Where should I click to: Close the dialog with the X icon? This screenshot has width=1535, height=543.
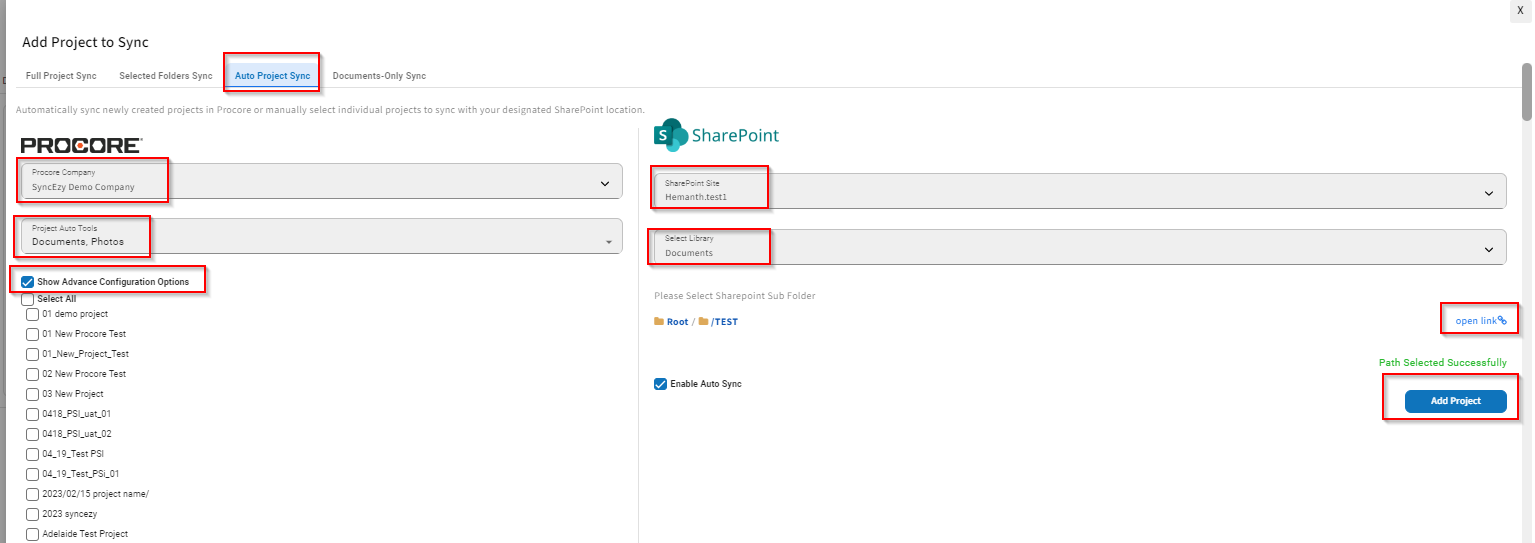click(x=1521, y=9)
